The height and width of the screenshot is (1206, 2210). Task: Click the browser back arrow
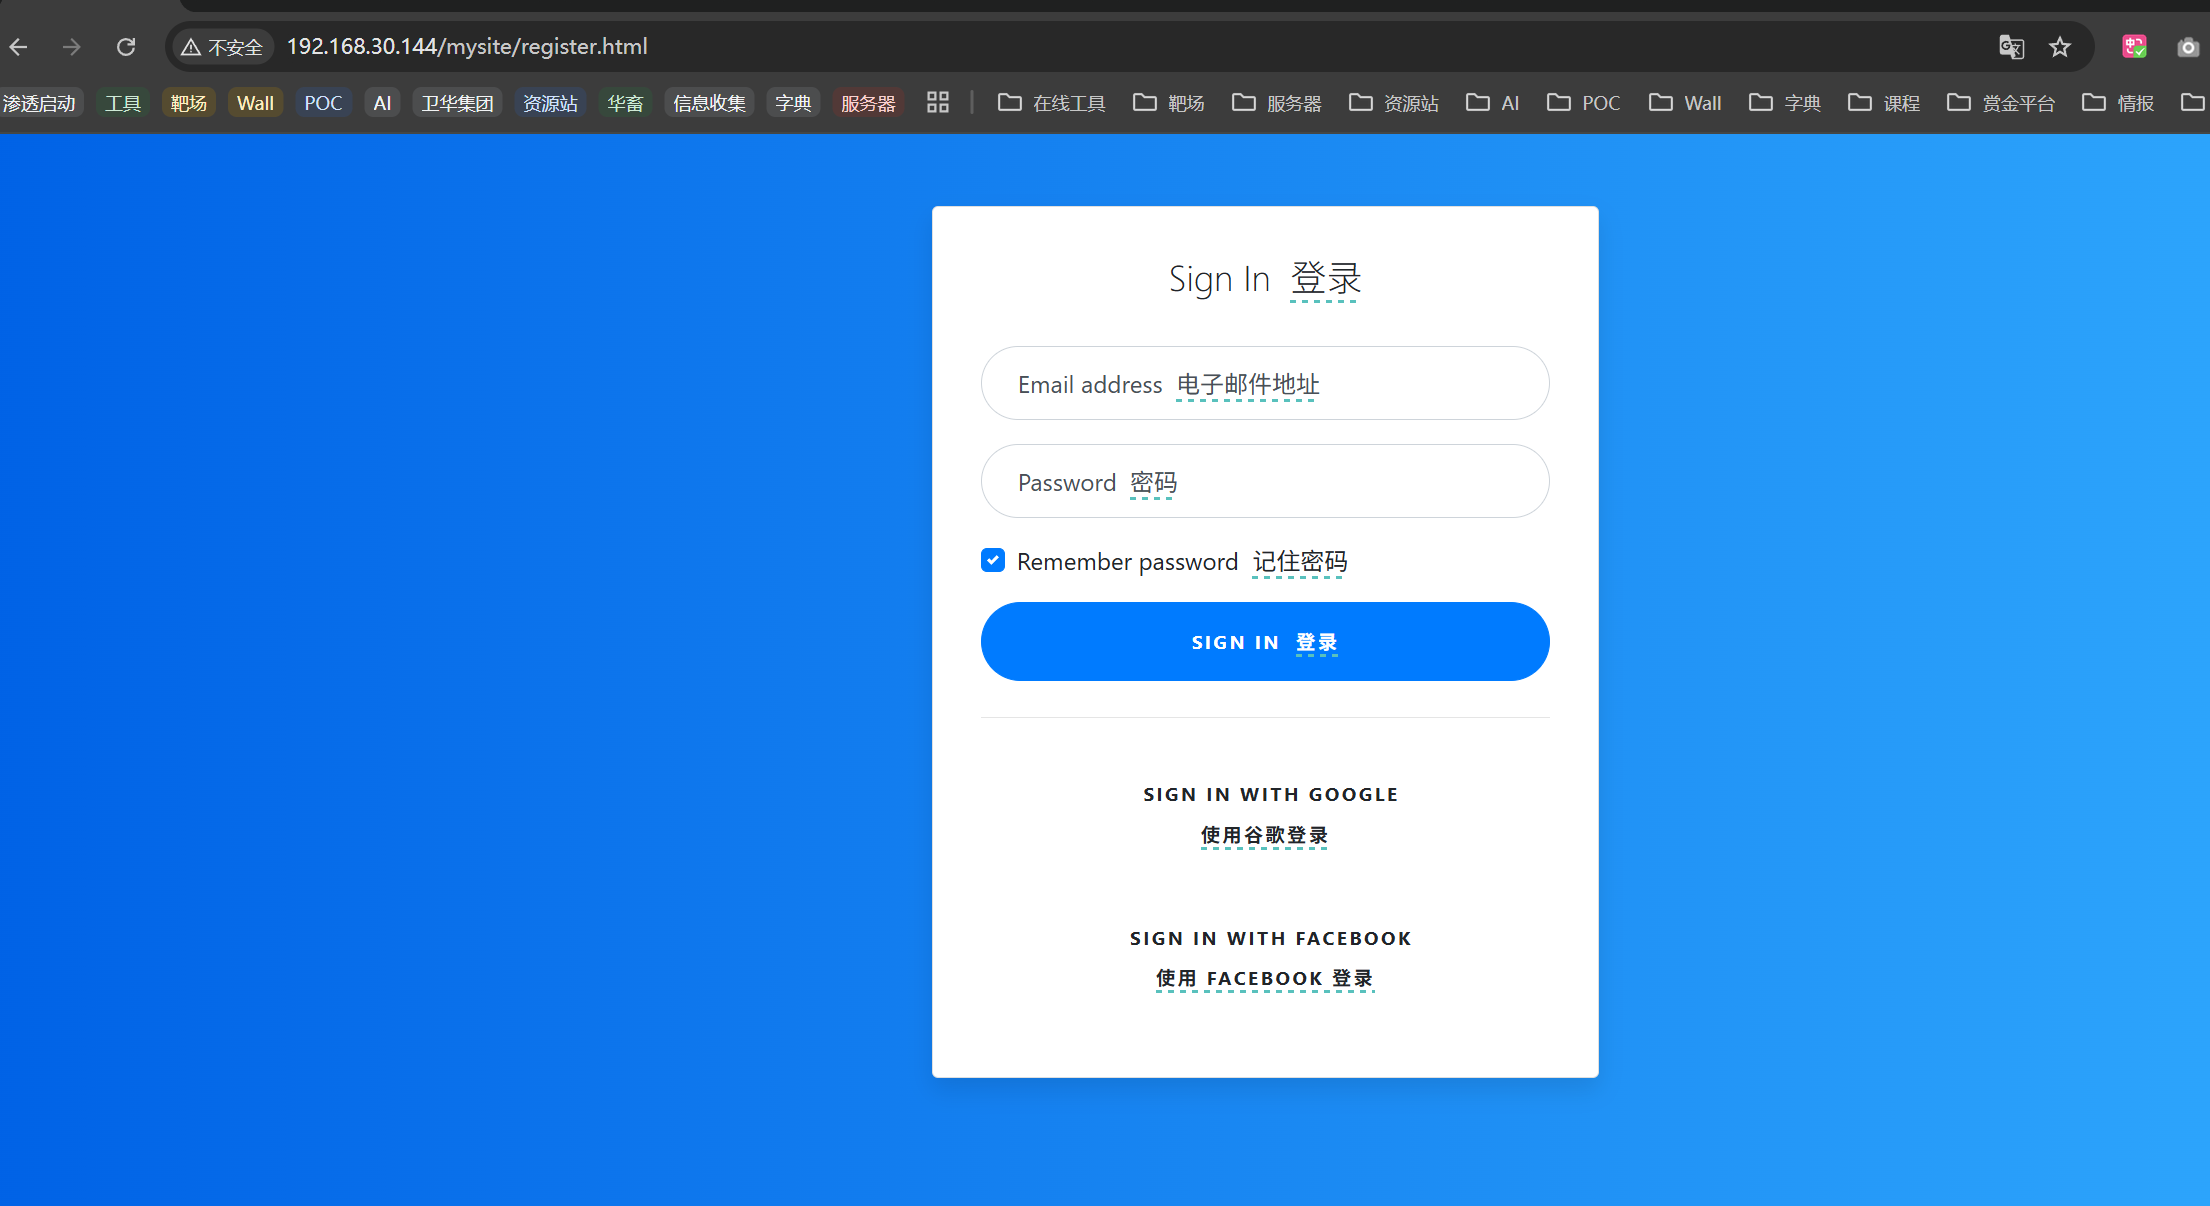point(19,47)
